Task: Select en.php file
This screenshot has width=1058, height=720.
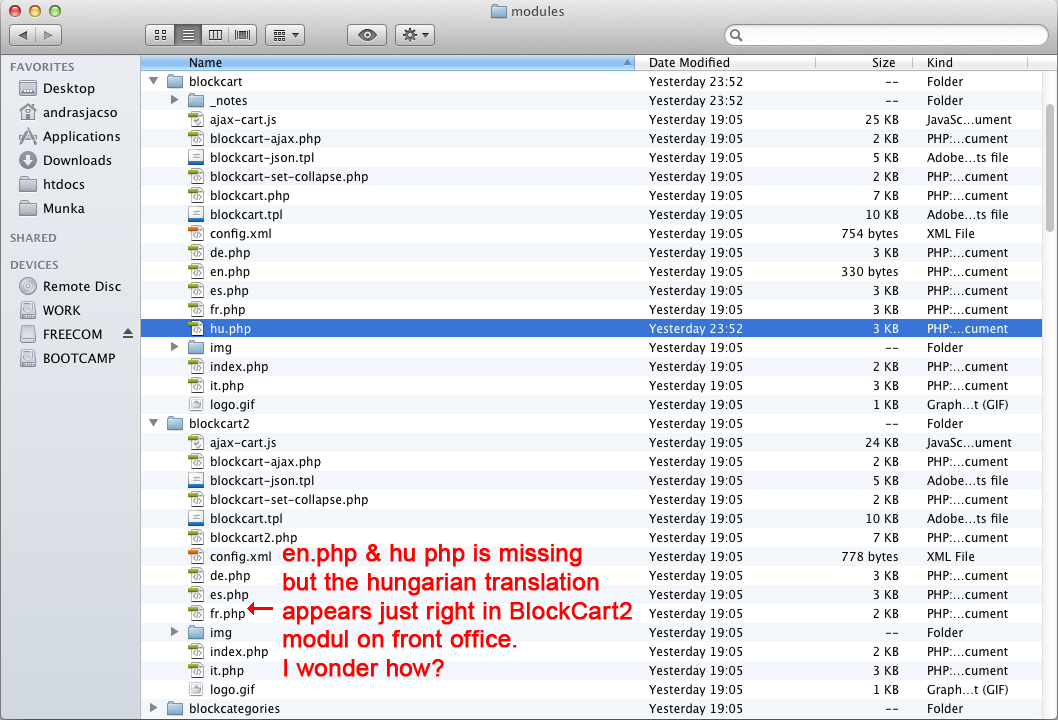Action: tap(591, 271)
